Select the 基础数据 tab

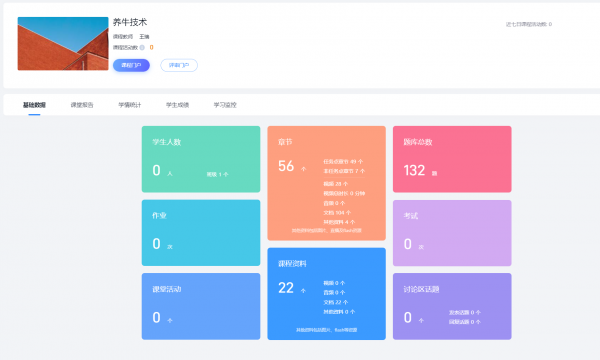click(34, 105)
